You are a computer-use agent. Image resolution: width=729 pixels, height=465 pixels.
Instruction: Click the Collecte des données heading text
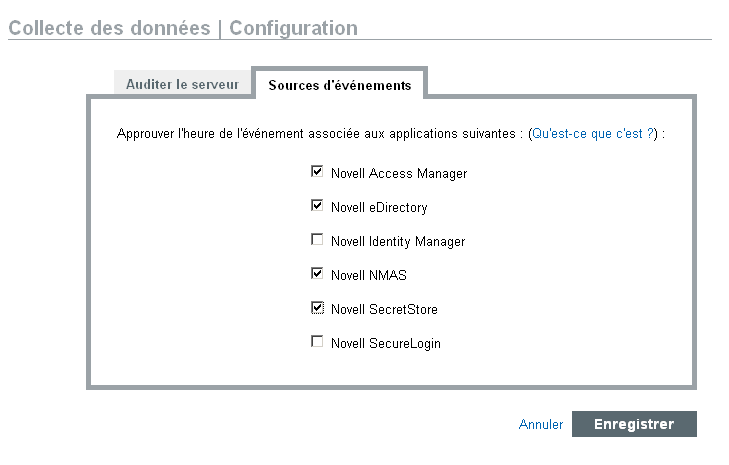click(109, 28)
